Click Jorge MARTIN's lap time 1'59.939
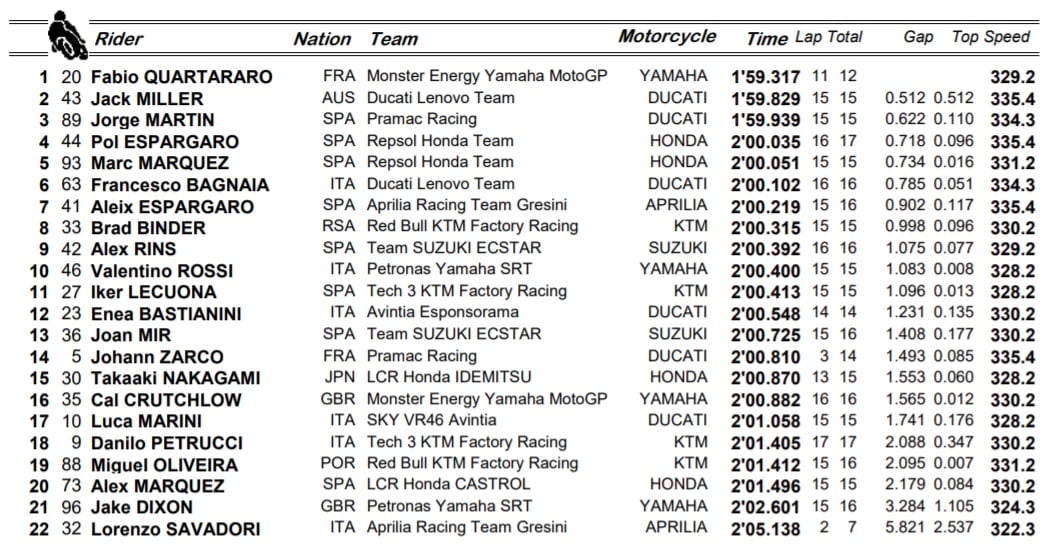This screenshot has width=1049, height=553. click(x=765, y=119)
